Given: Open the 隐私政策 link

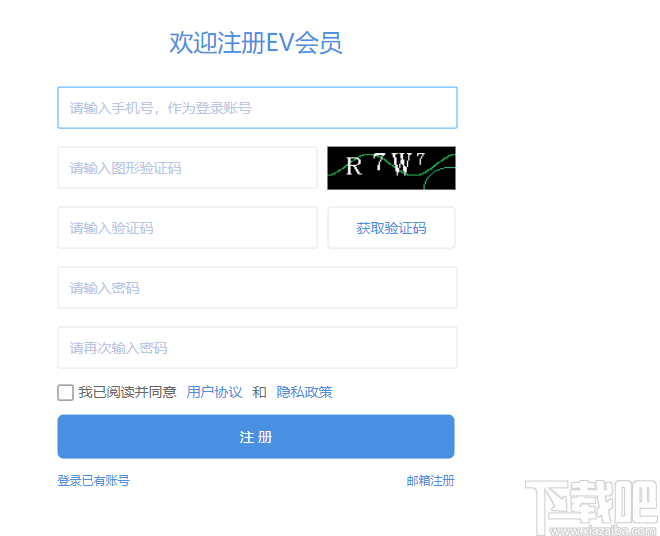Looking at the screenshot, I should click(304, 392).
